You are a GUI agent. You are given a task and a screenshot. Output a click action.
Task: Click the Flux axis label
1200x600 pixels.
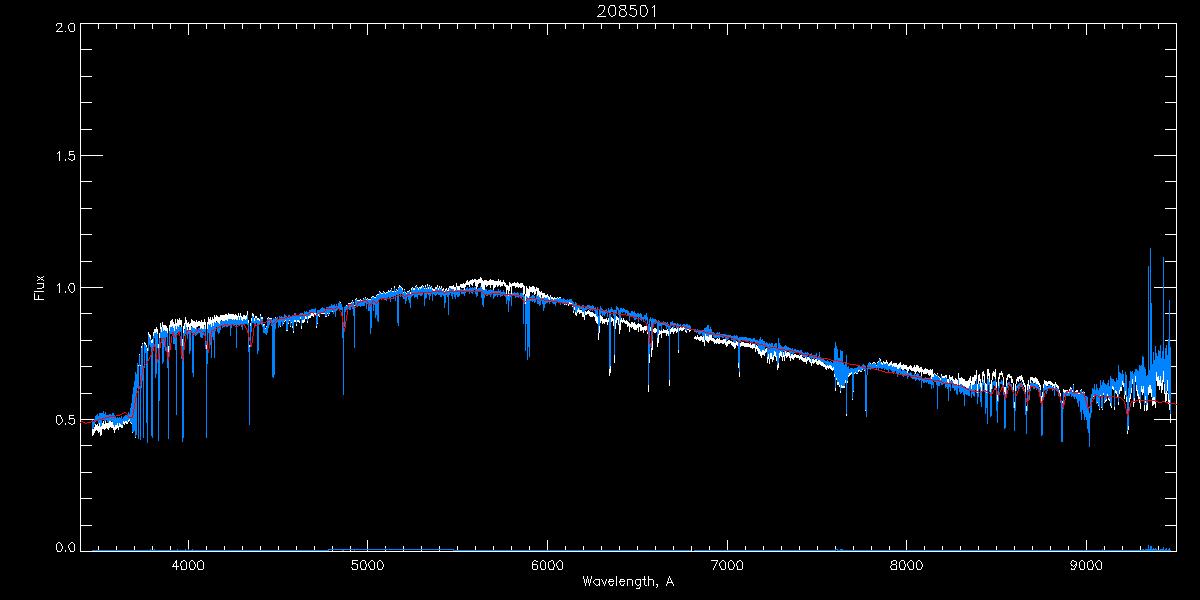(x=40, y=288)
